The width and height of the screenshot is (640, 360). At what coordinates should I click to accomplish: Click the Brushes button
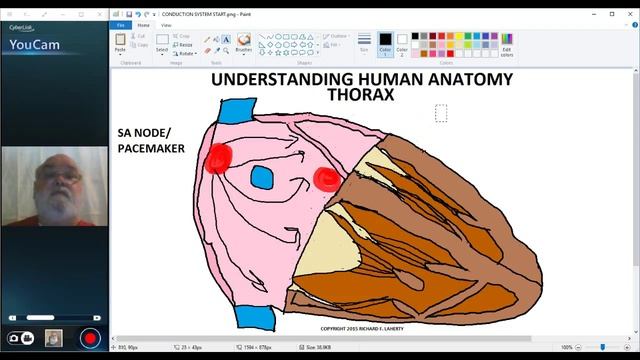[244, 43]
